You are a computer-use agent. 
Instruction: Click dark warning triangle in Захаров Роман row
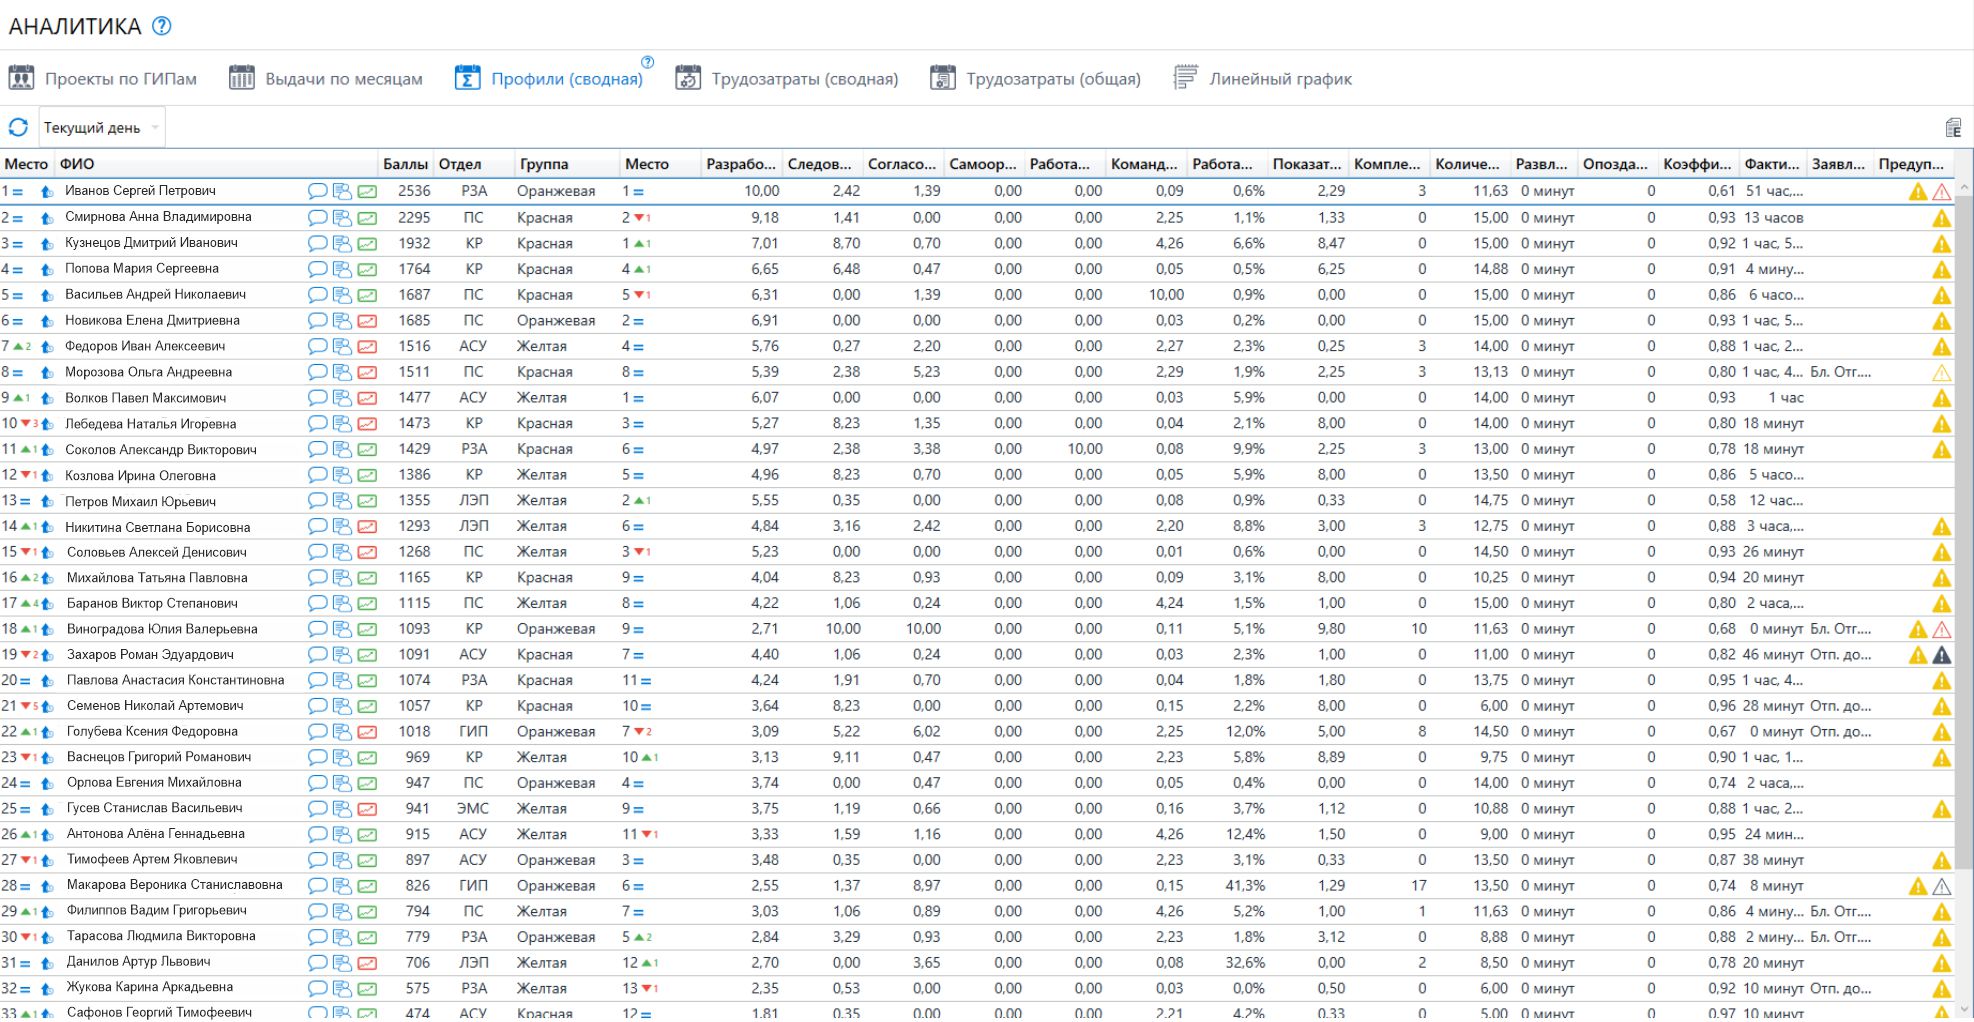click(1941, 656)
